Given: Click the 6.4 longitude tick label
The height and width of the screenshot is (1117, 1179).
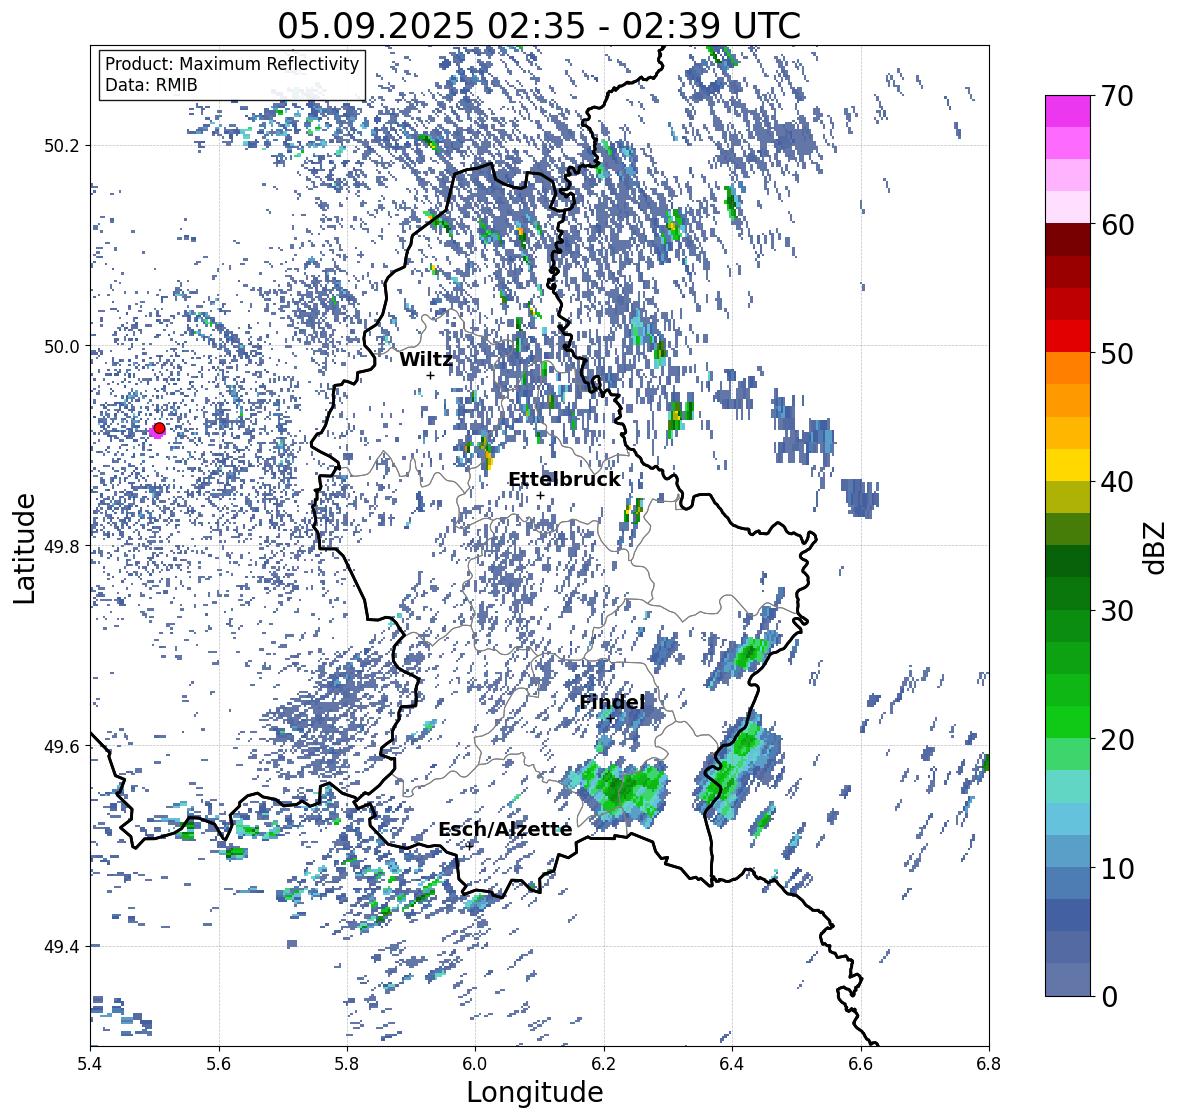Looking at the screenshot, I should tap(732, 1064).
